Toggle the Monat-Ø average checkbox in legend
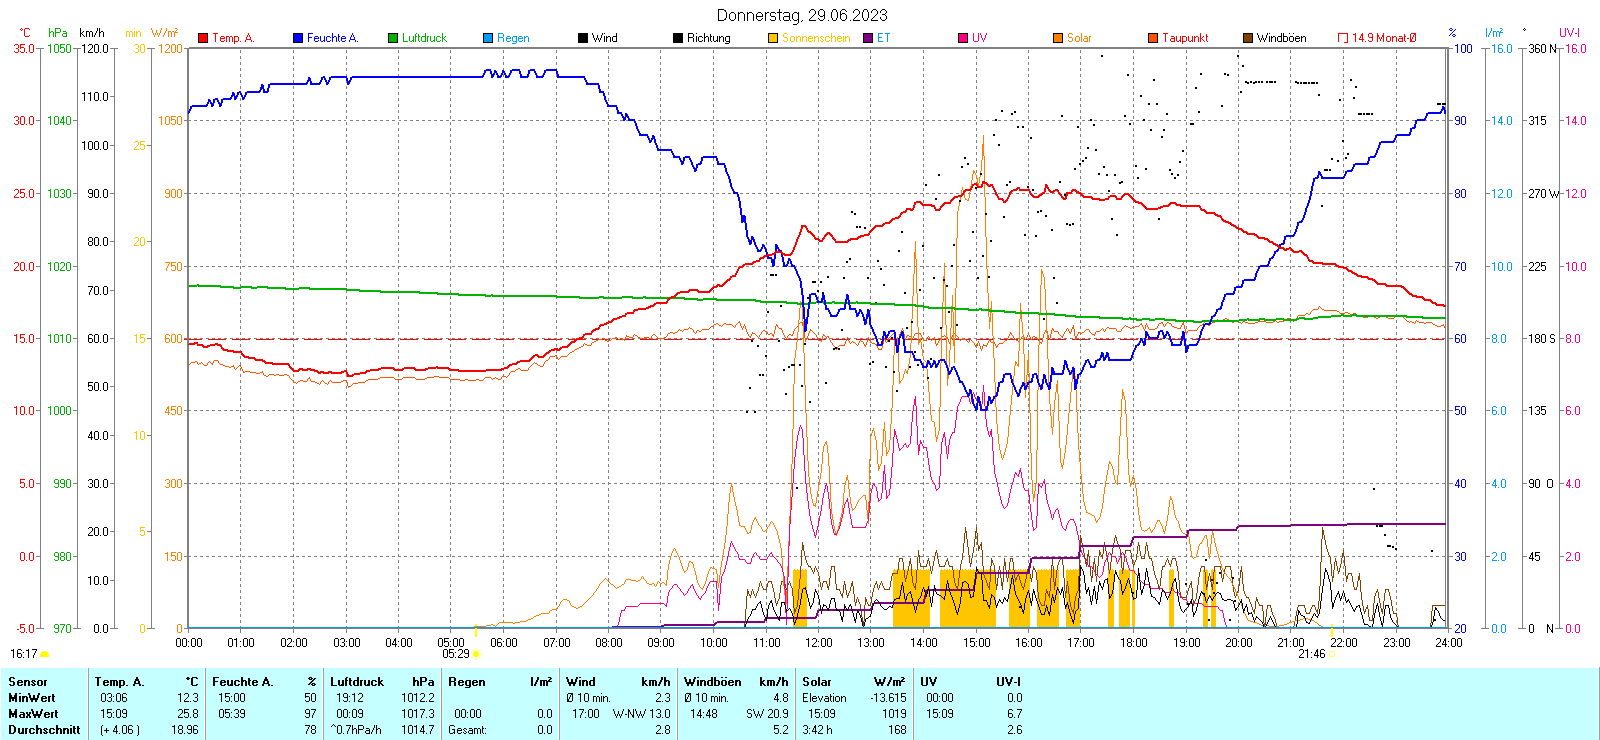 tap(1343, 38)
